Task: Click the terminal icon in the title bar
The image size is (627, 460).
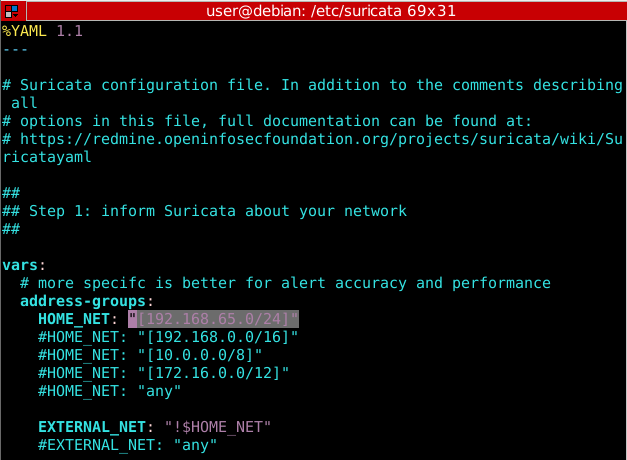Action: click(11, 11)
